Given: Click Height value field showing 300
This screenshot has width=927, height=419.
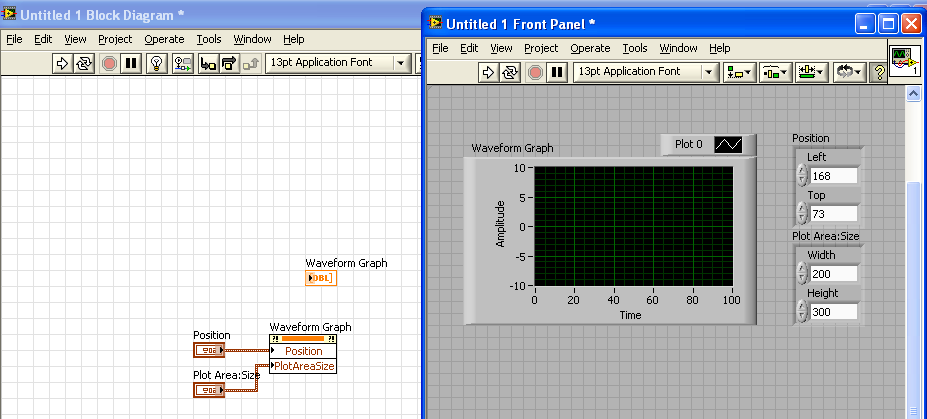Looking at the screenshot, I should click(834, 311).
